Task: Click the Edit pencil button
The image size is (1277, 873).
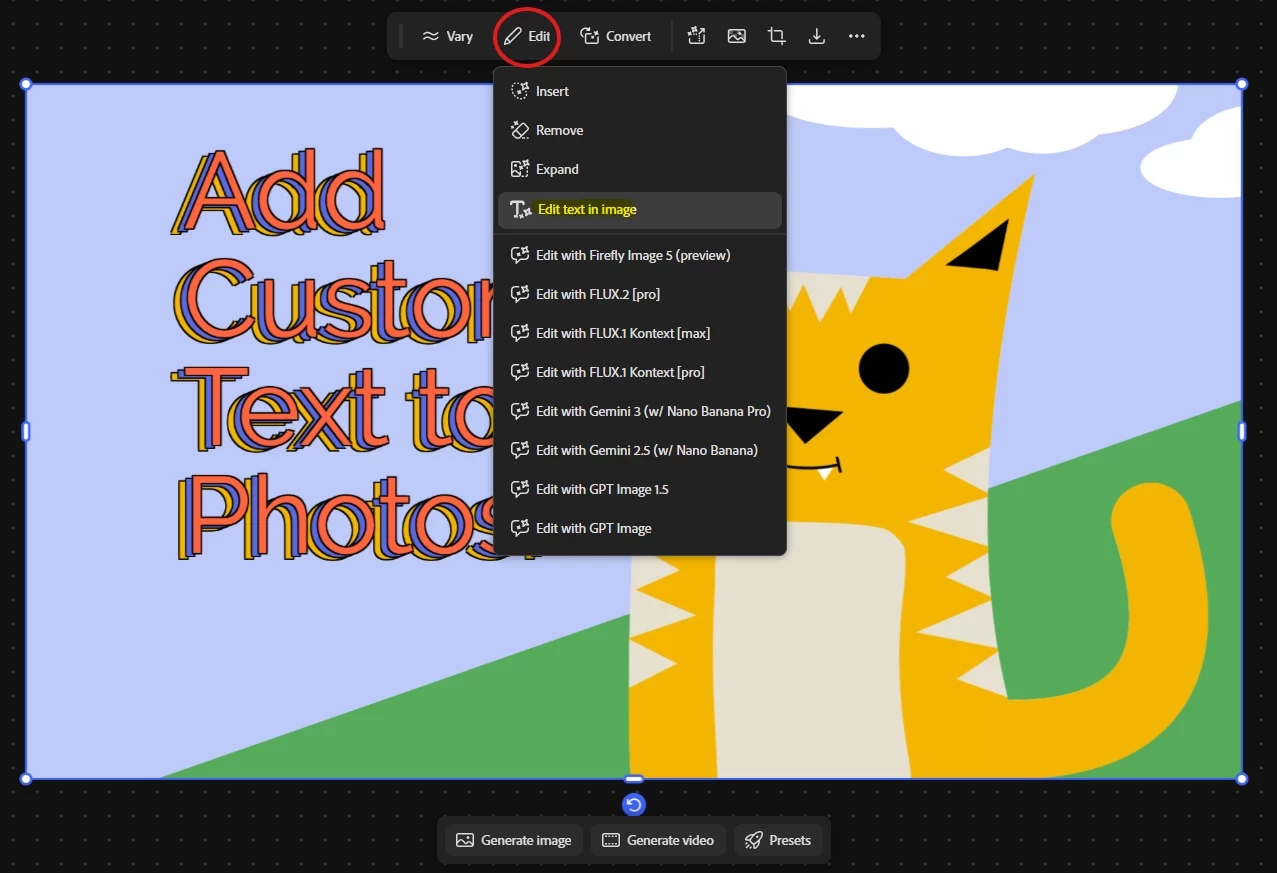Action: point(527,36)
